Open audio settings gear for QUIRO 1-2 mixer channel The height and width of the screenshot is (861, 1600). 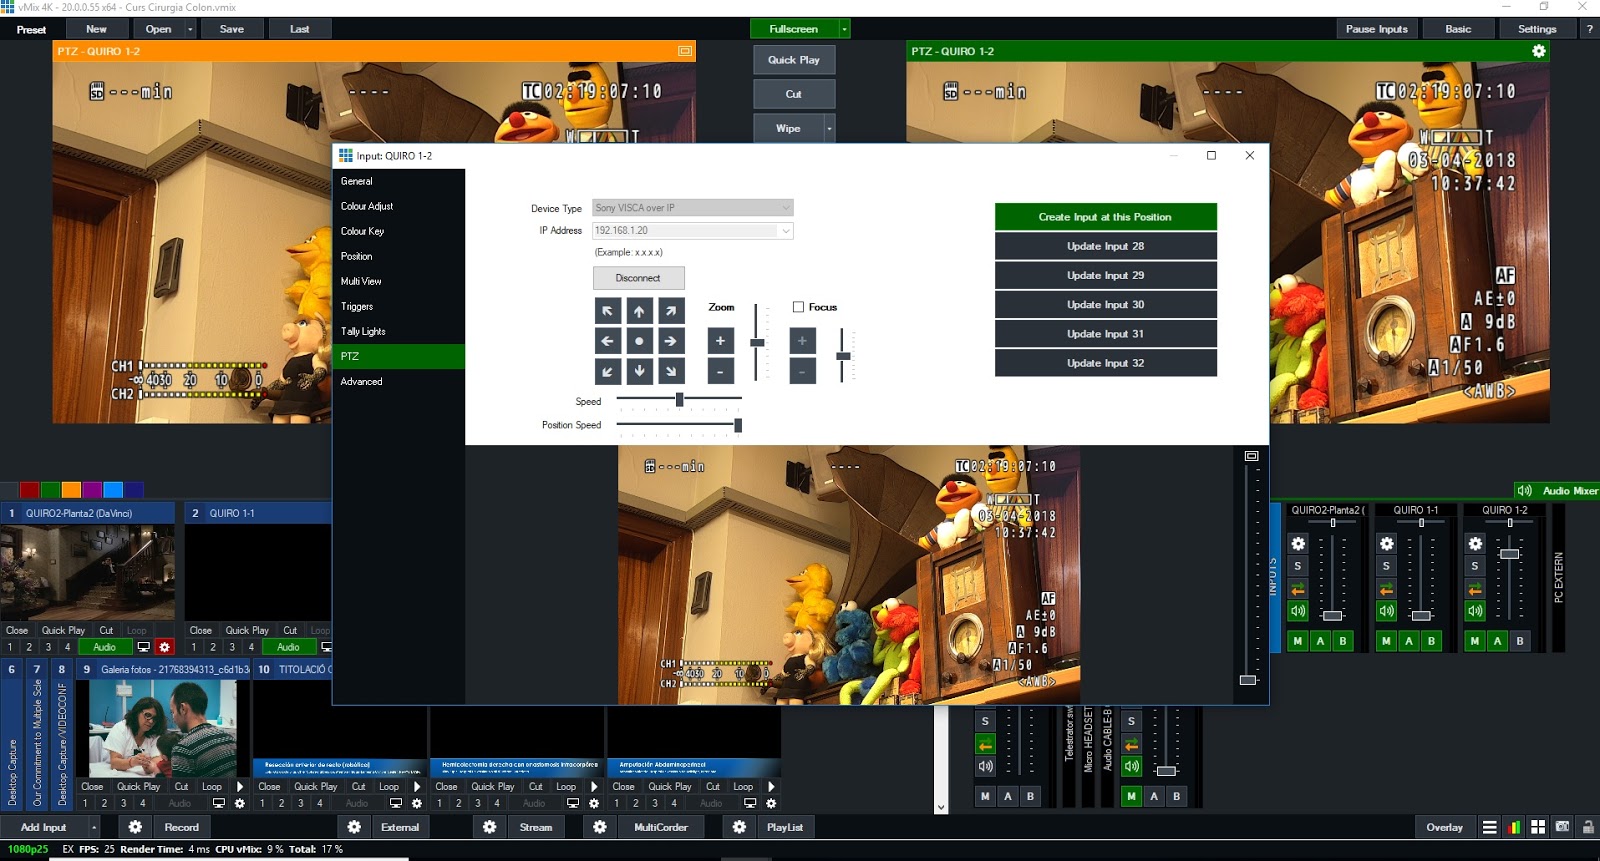1475,544
